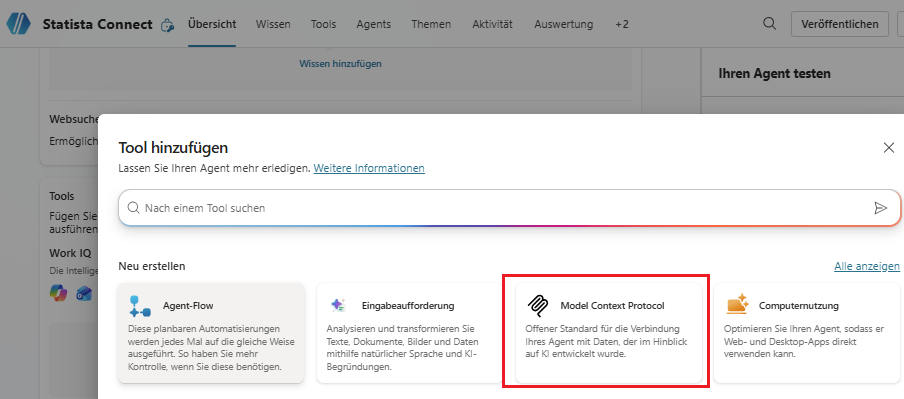Focus the Nach einem Tool suchen field
Viewport: 904px width, 399px height.
510,208
